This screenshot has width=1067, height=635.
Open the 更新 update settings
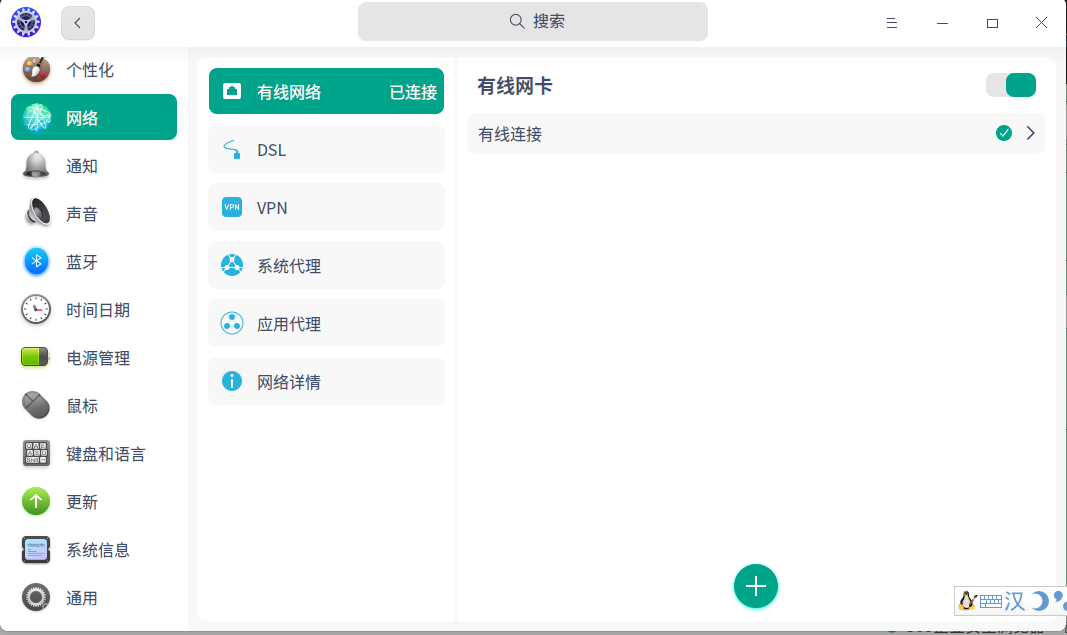pos(94,502)
